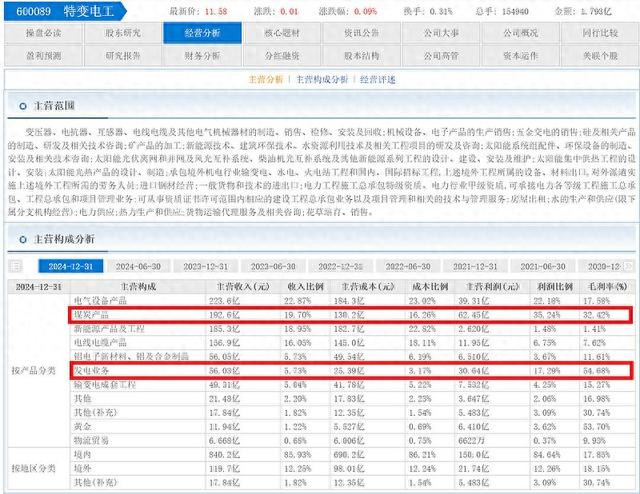Select the 2021-12-31 report period
640x494 pixels.
475,267
